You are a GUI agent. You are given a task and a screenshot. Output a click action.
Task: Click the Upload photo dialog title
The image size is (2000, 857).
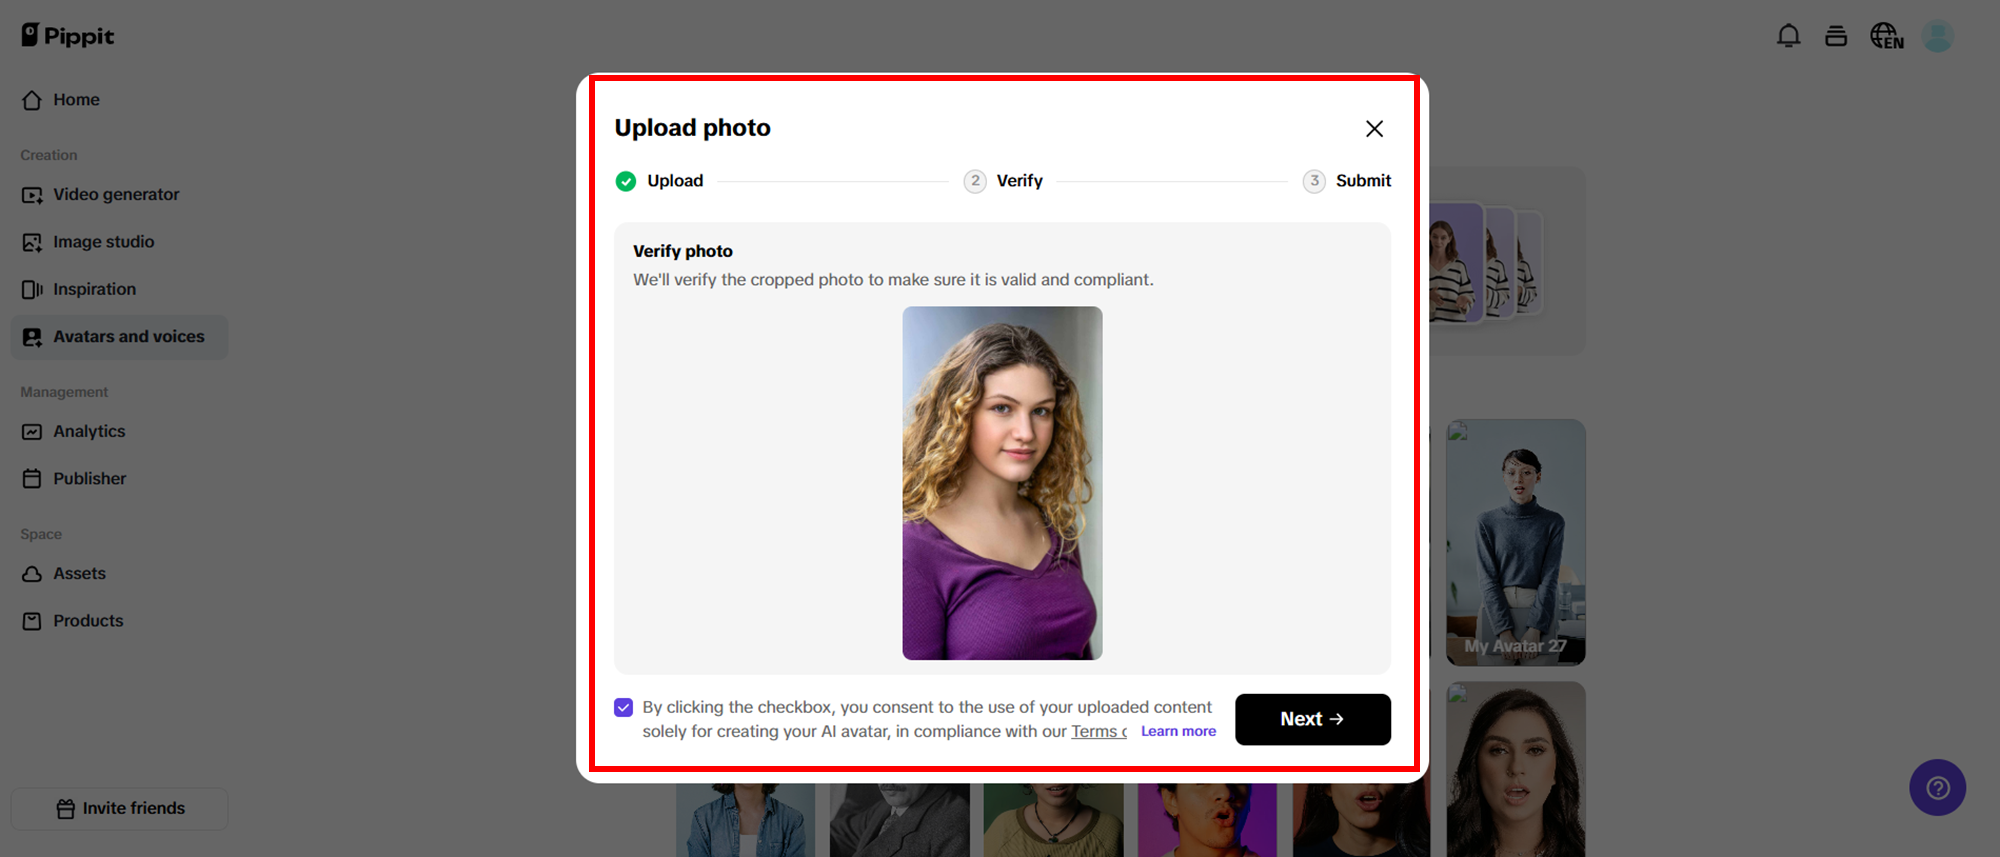tap(692, 128)
